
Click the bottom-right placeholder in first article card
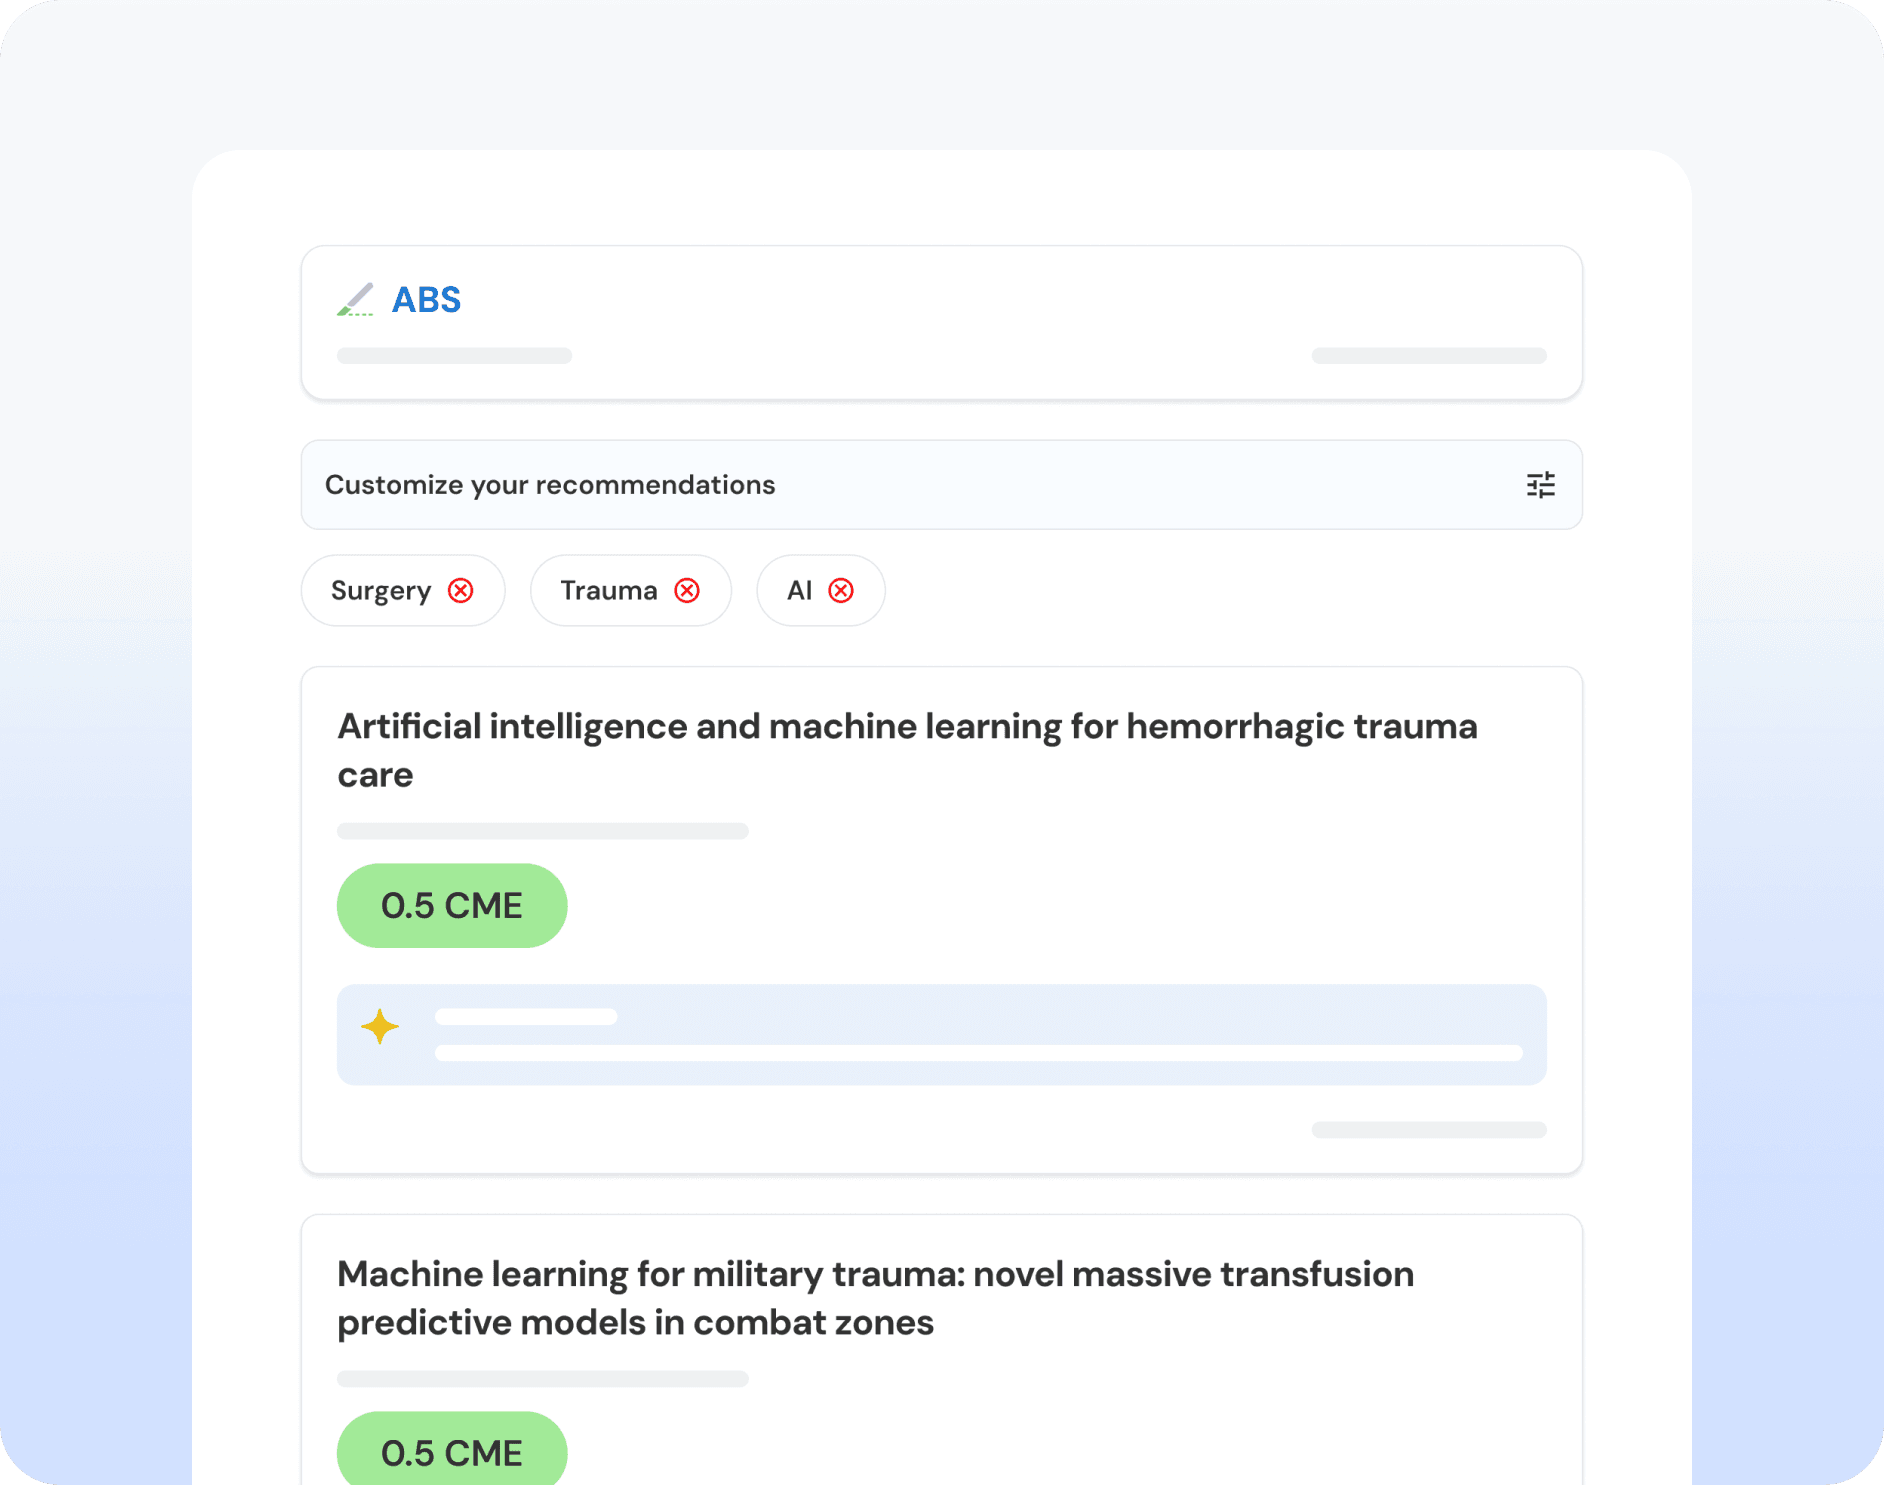coord(1429,1130)
